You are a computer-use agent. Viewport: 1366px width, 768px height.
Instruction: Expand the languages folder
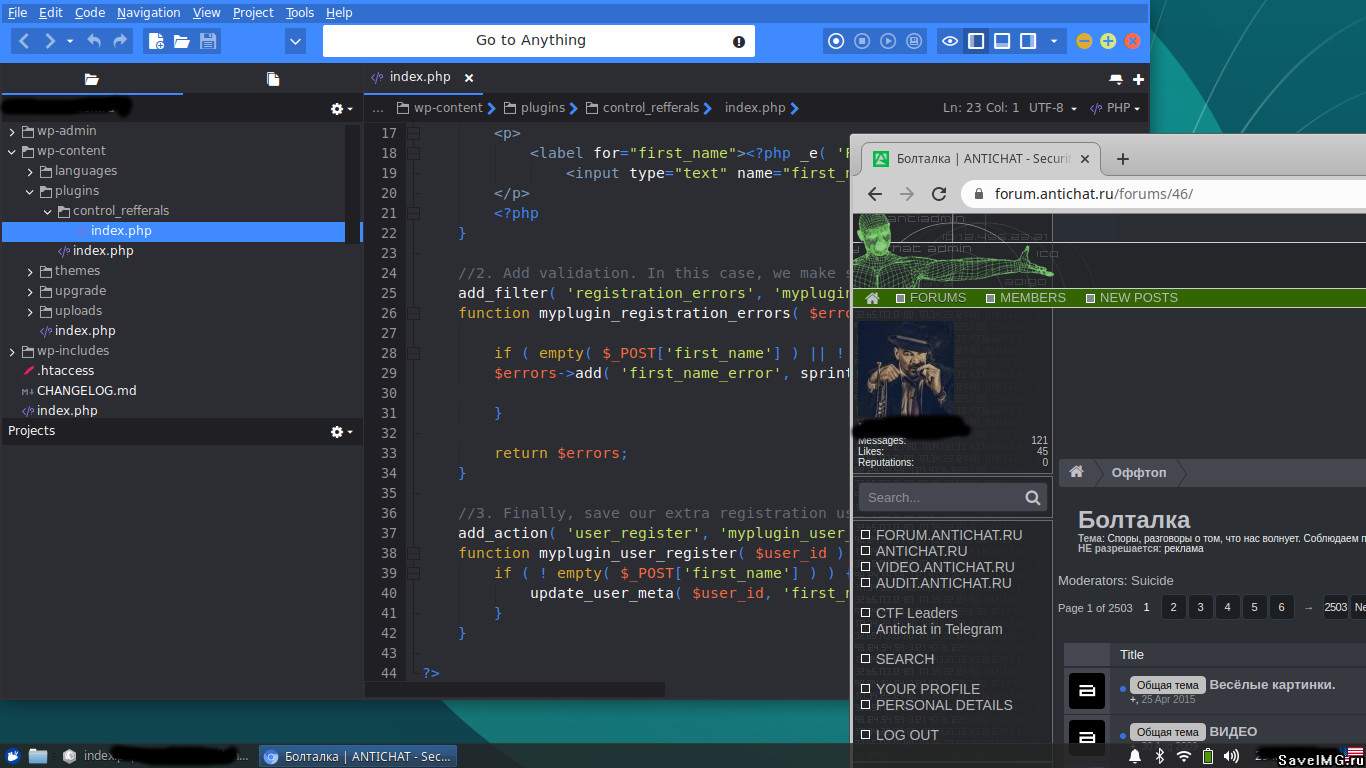pyautogui.click(x=30, y=172)
